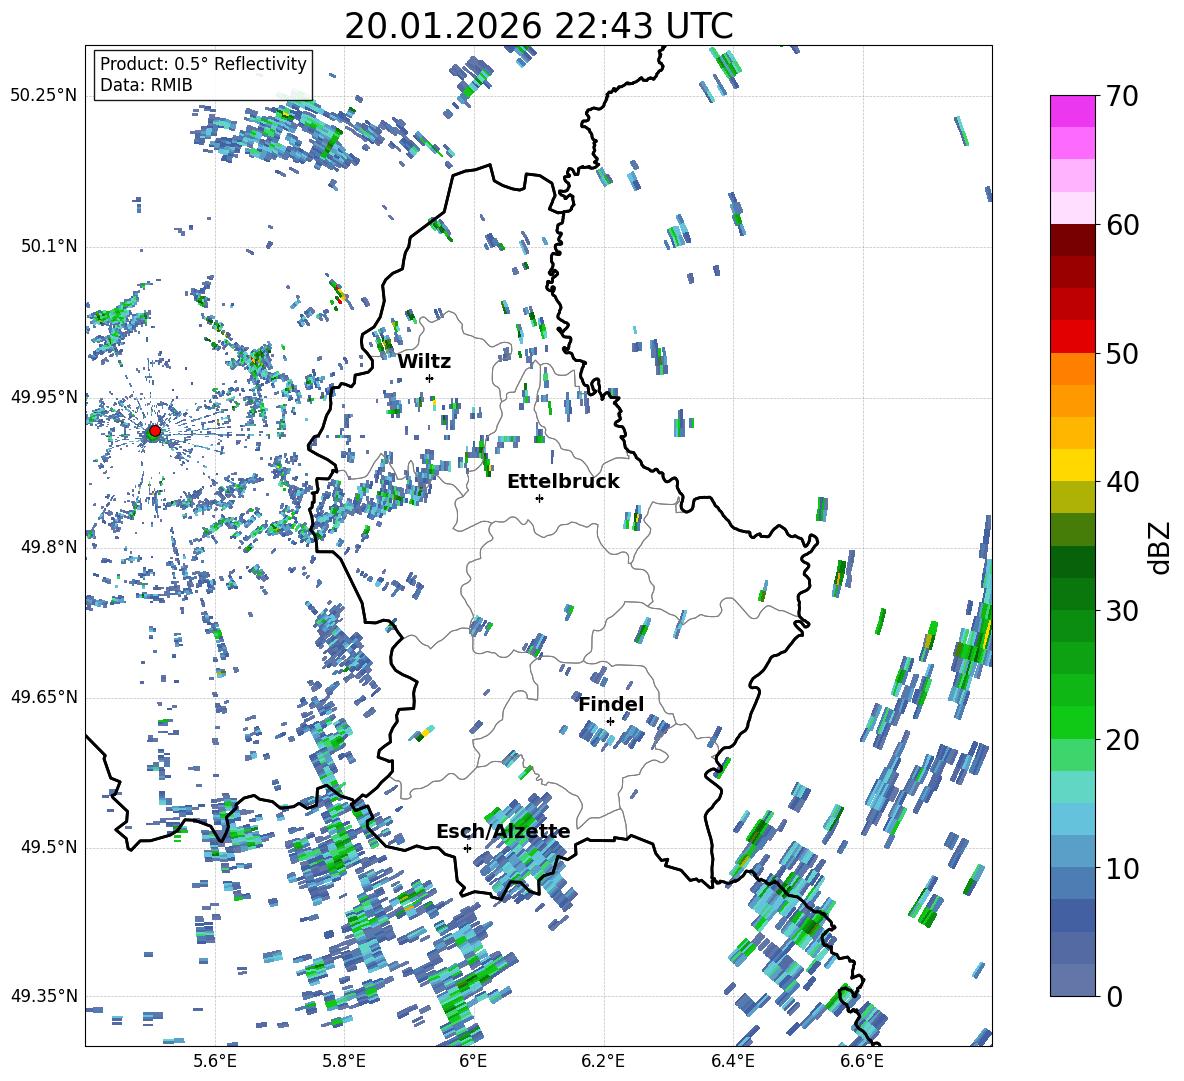The height and width of the screenshot is (1081, 1184).
Task: Click the red radar site marker
Action: click(155, 430)
